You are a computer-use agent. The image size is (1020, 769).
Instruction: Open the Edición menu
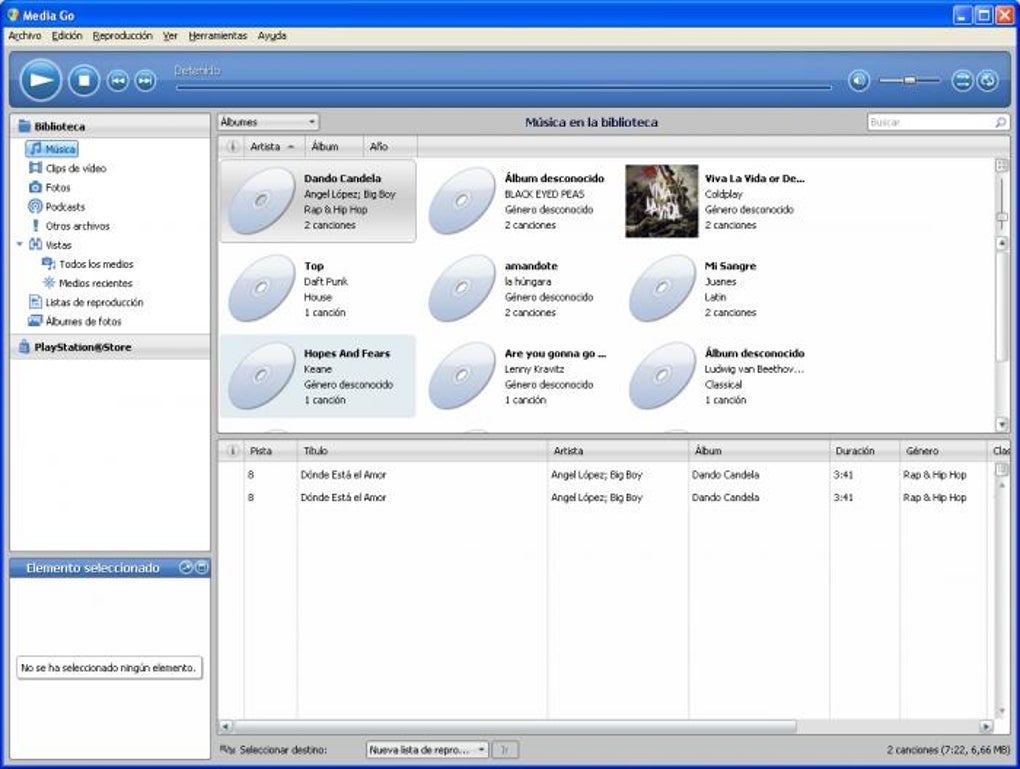[67, 36]
